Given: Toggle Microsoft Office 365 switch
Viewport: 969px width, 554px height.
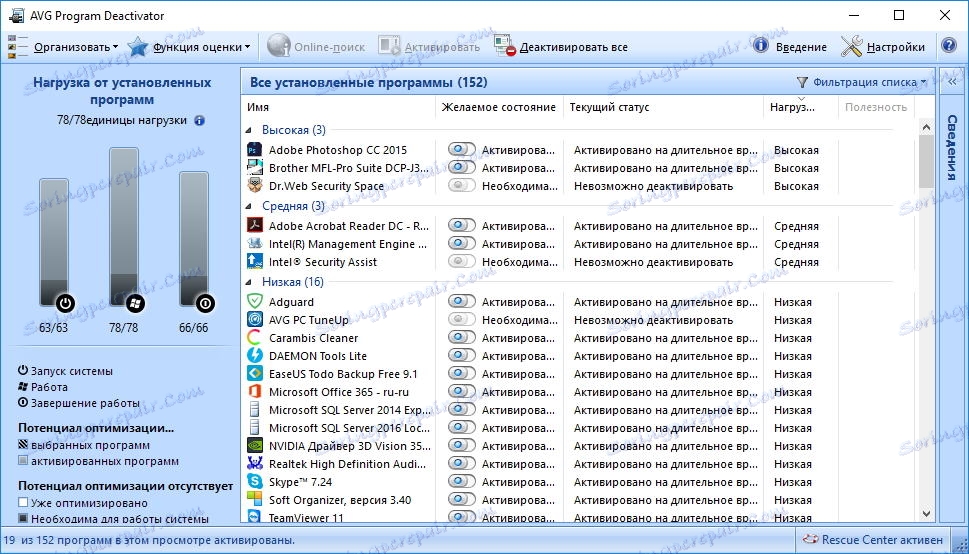Looking at the screenshot, I should tap(462, 391).
